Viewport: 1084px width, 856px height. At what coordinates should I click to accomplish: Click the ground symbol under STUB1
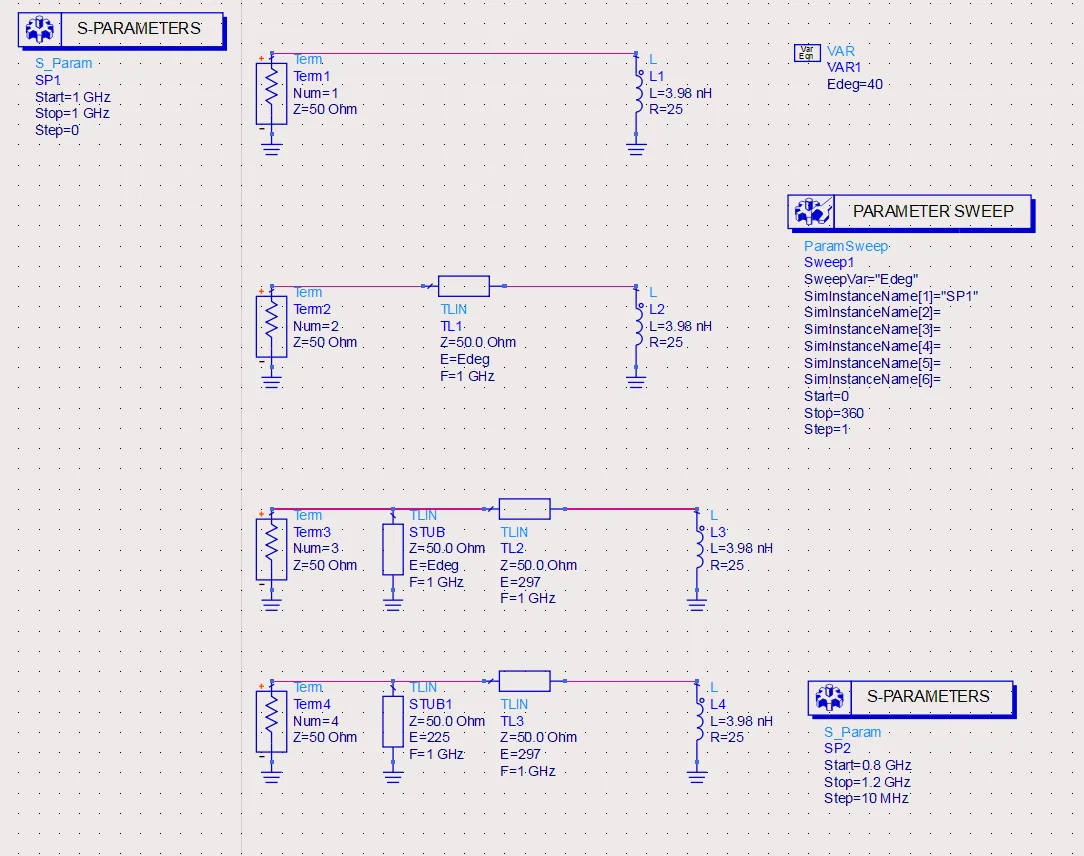pos(393,777)
